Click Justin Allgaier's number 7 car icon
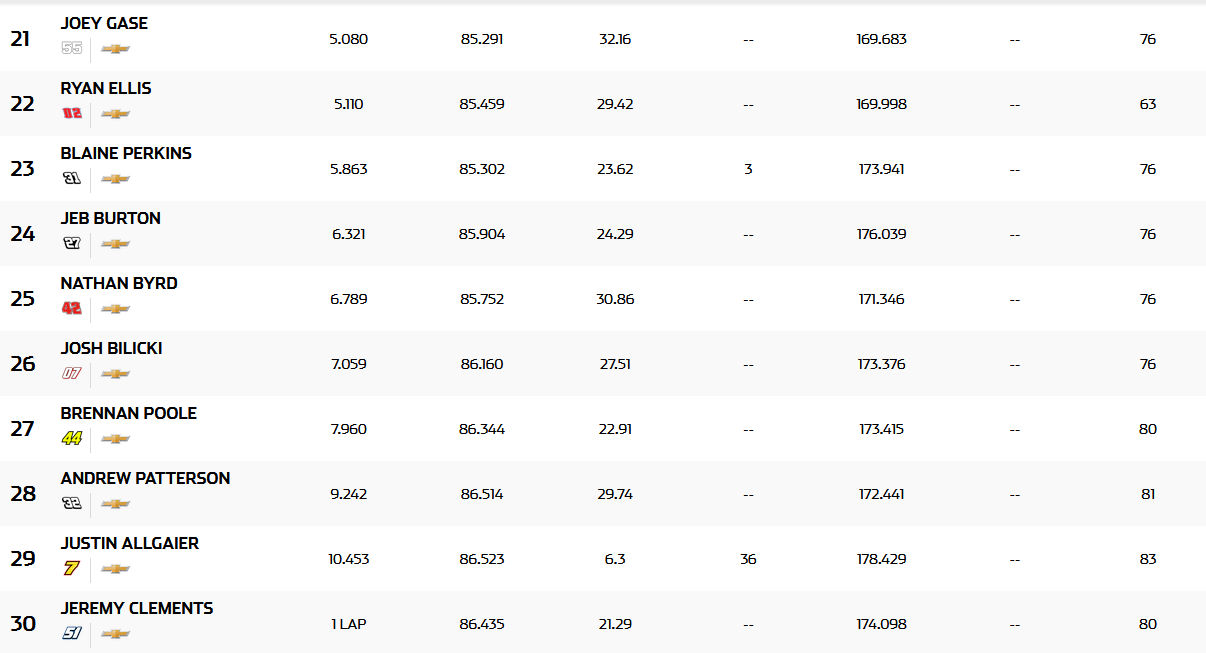Image resolution: width=1206 pixels, height=653 pixels. [x=72, y=568]
